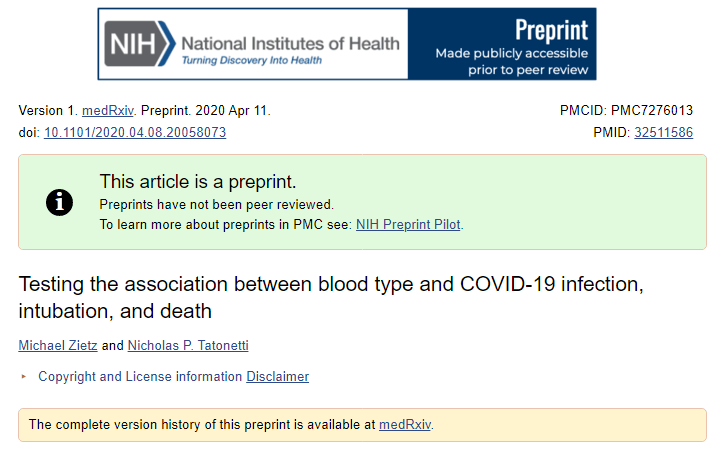The image size is (725, 455).
Task: Click the National Institutes of Health banner text
Action: (290, 43)
